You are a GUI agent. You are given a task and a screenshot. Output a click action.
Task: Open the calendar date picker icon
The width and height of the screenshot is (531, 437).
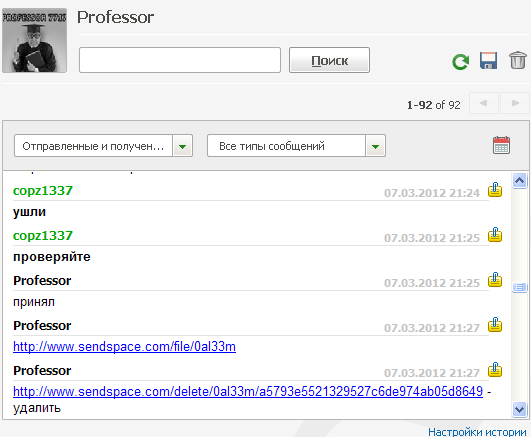(501, 145)
